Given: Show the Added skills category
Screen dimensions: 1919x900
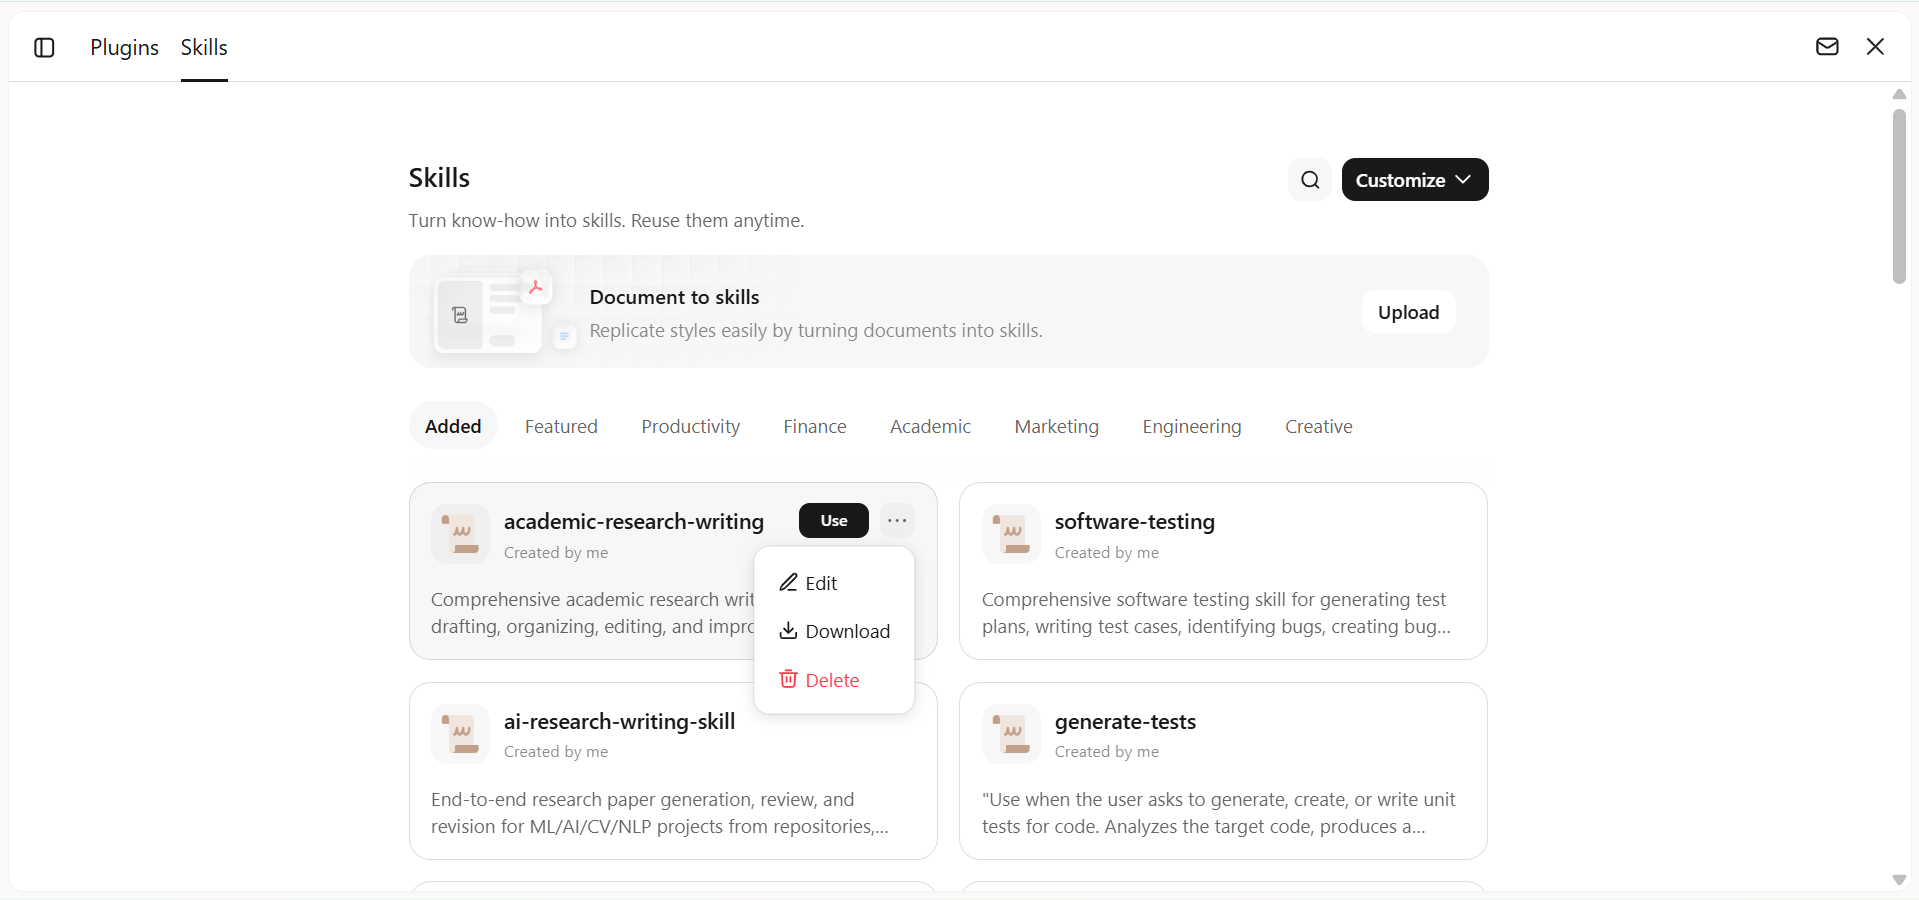Looking at the screenshot, I should (x=453, y=426).
